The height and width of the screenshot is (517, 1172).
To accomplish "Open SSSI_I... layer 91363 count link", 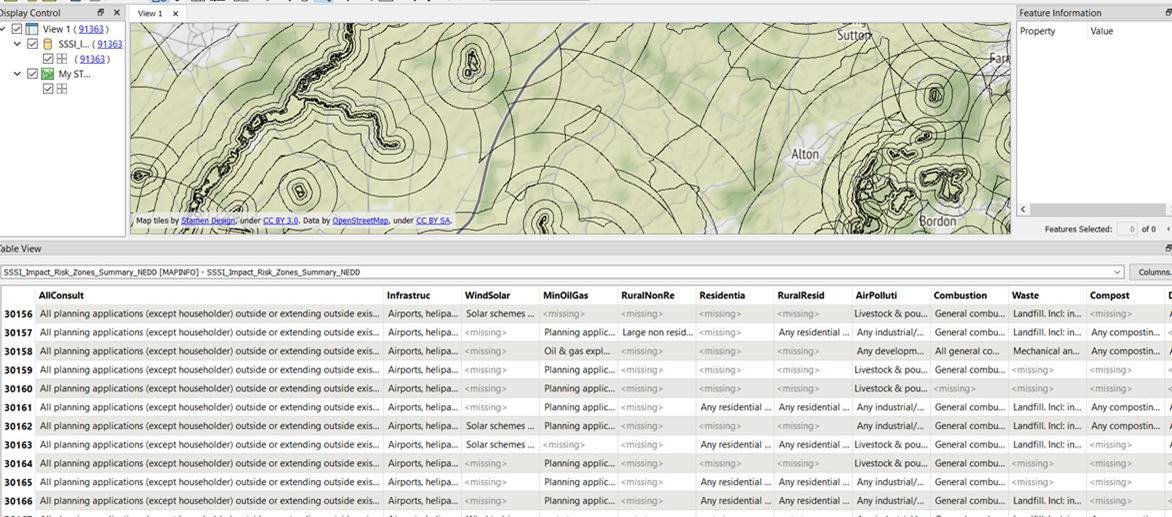I will (x=110, y=44).
